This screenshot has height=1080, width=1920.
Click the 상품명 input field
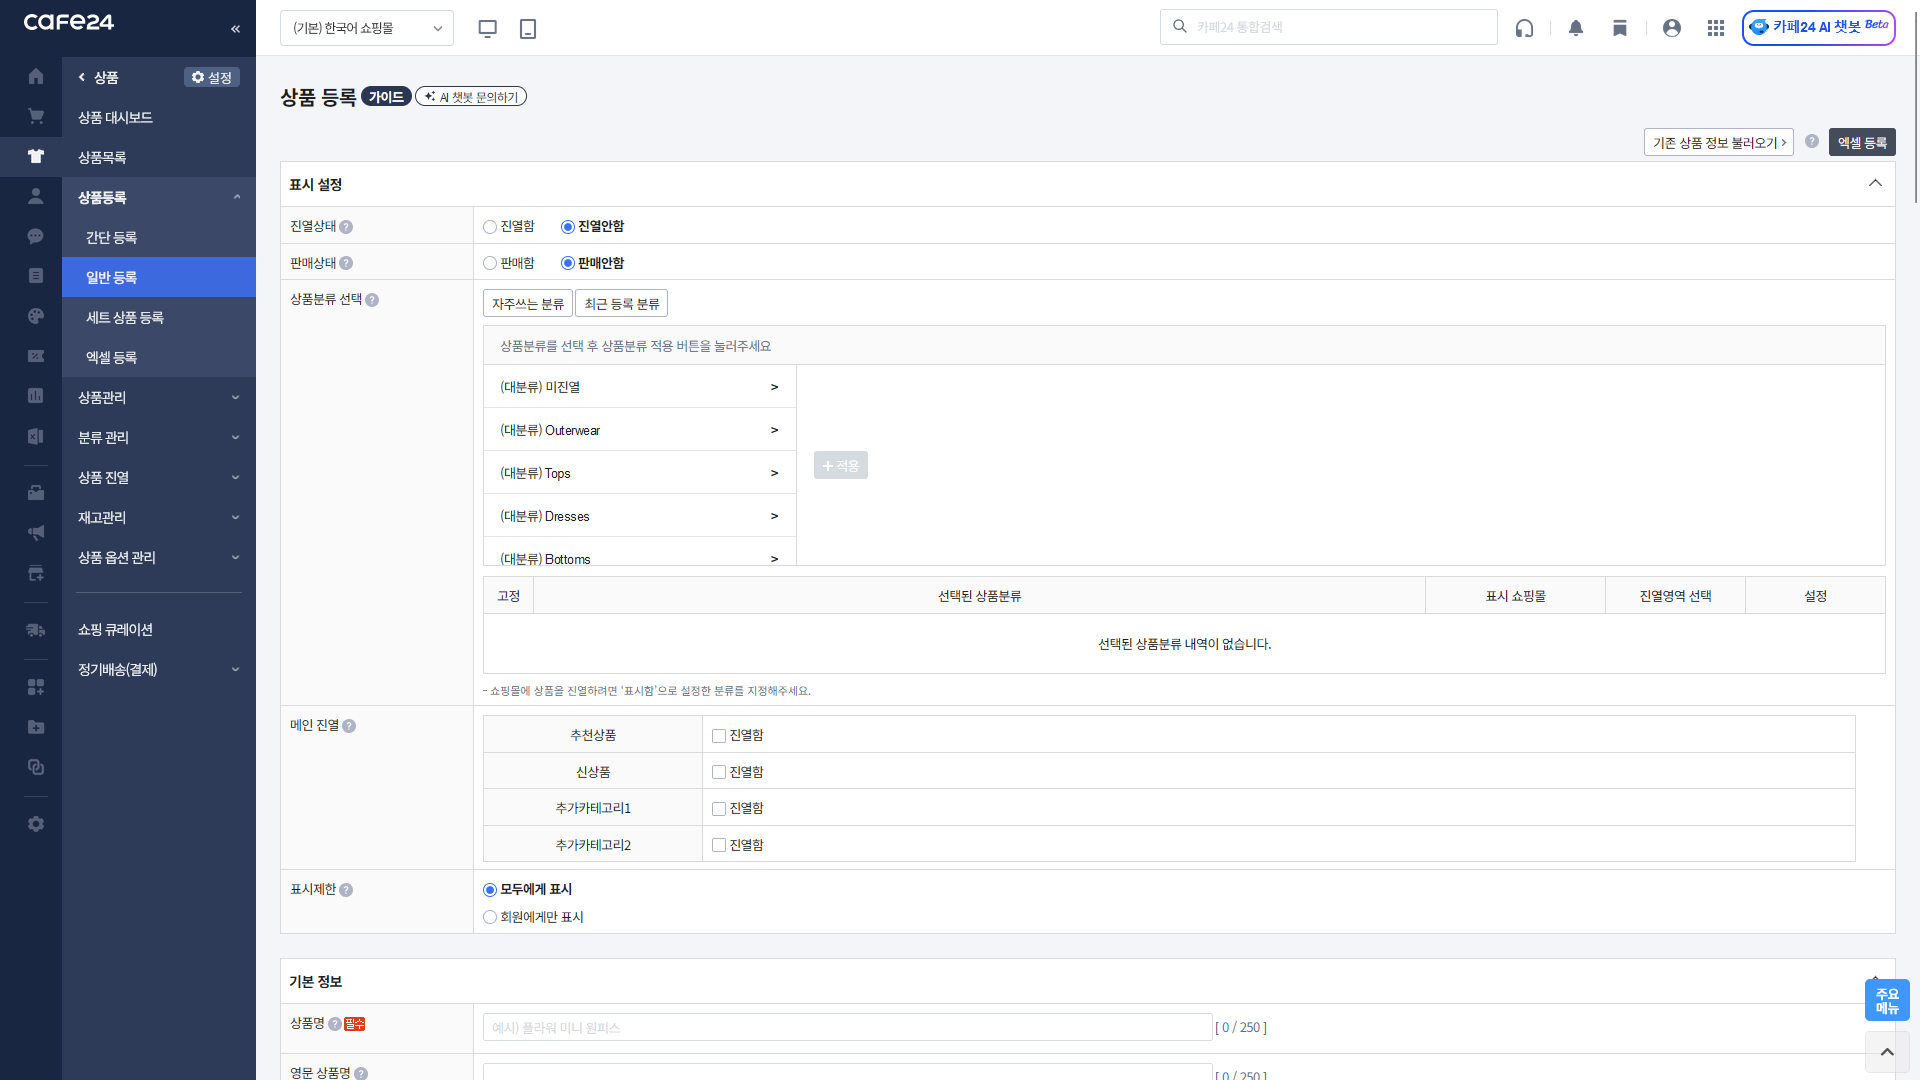pyautogui.click(x=847, y=1027)
